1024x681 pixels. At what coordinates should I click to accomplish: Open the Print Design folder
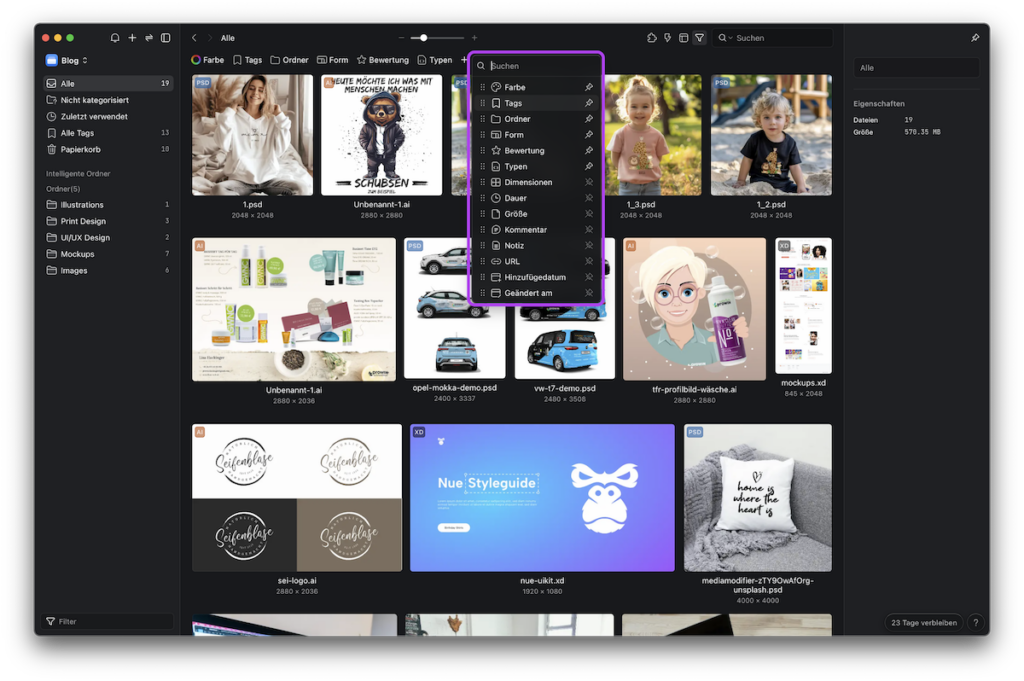click(108, 221)
